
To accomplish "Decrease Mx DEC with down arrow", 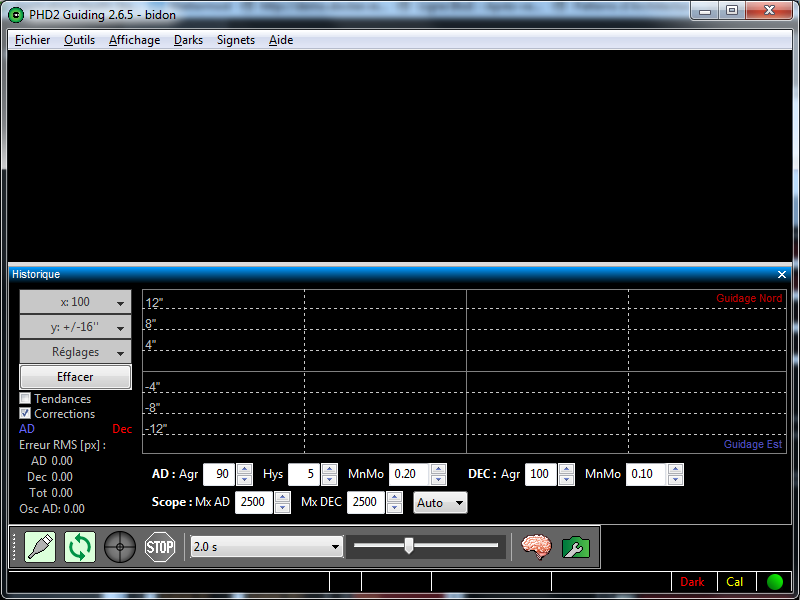I will tap(394, 508).
